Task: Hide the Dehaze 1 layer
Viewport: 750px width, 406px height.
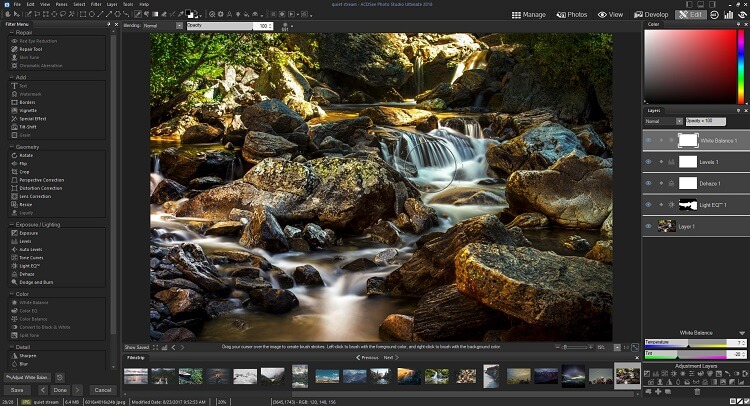Action: click(649, 183)
